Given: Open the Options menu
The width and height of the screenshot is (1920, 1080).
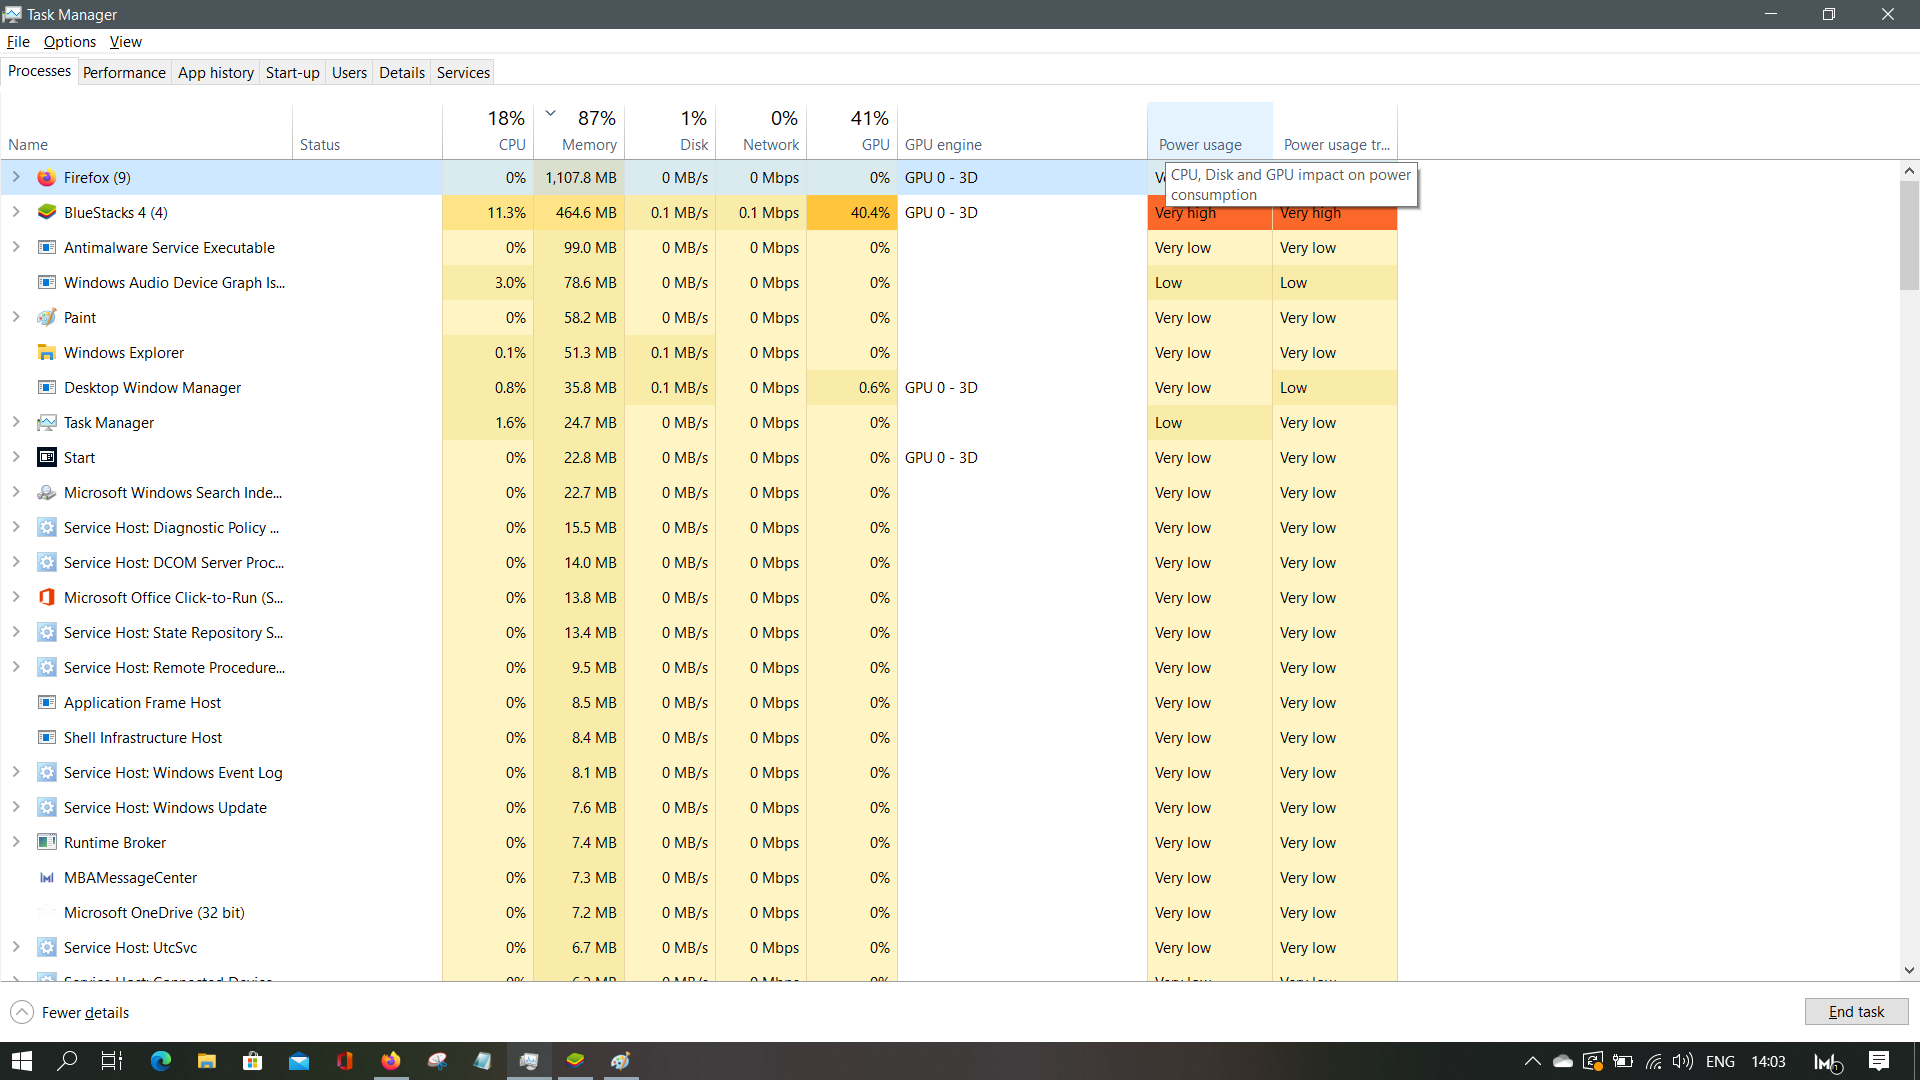Looking at the screenshot, I should click(69, 42).
